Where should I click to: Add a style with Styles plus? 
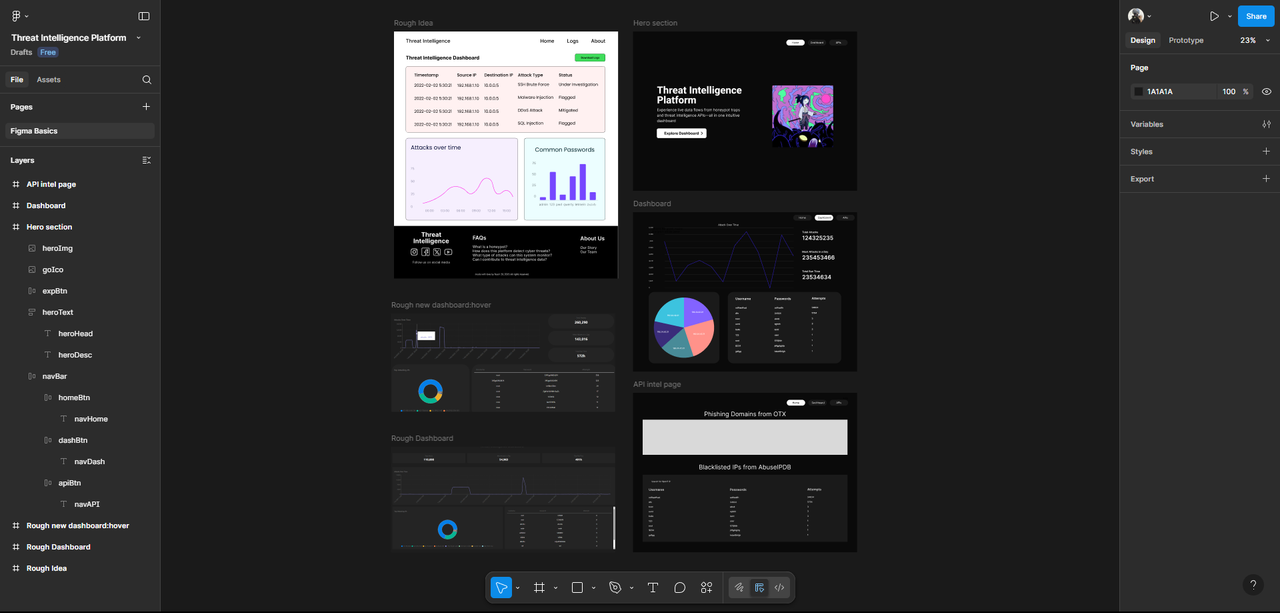(x=1266, y=152)
